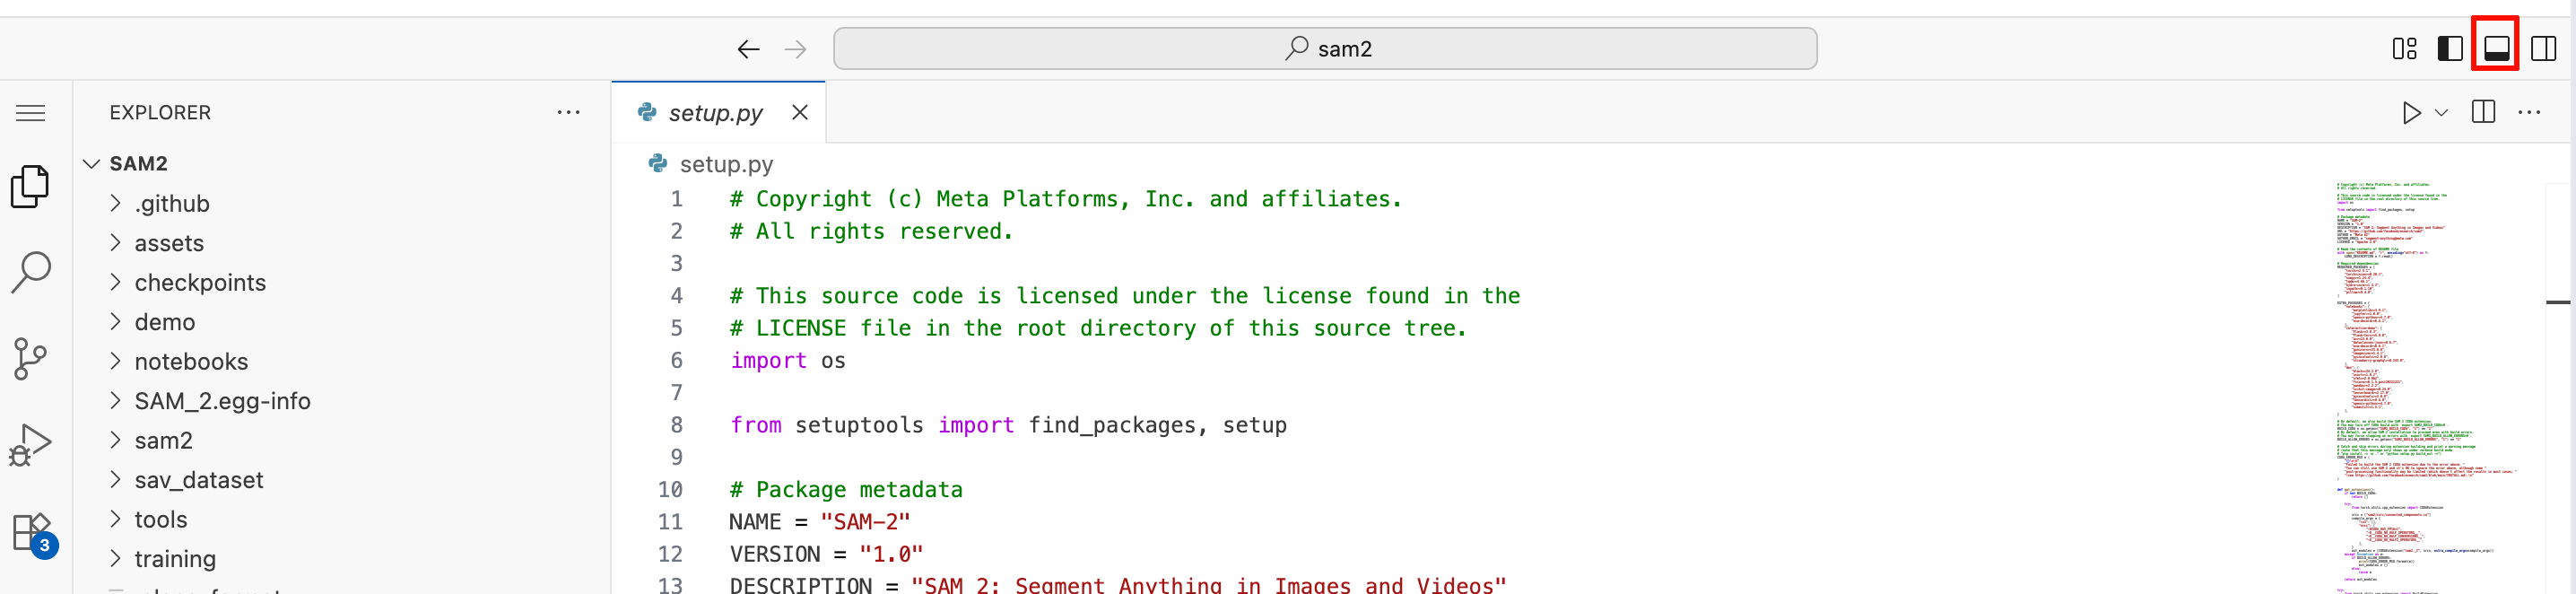The width and height of the screenshot is (2576, 594).
Task: Click the hamburger application menu icon
Action: tap(30, 113)
